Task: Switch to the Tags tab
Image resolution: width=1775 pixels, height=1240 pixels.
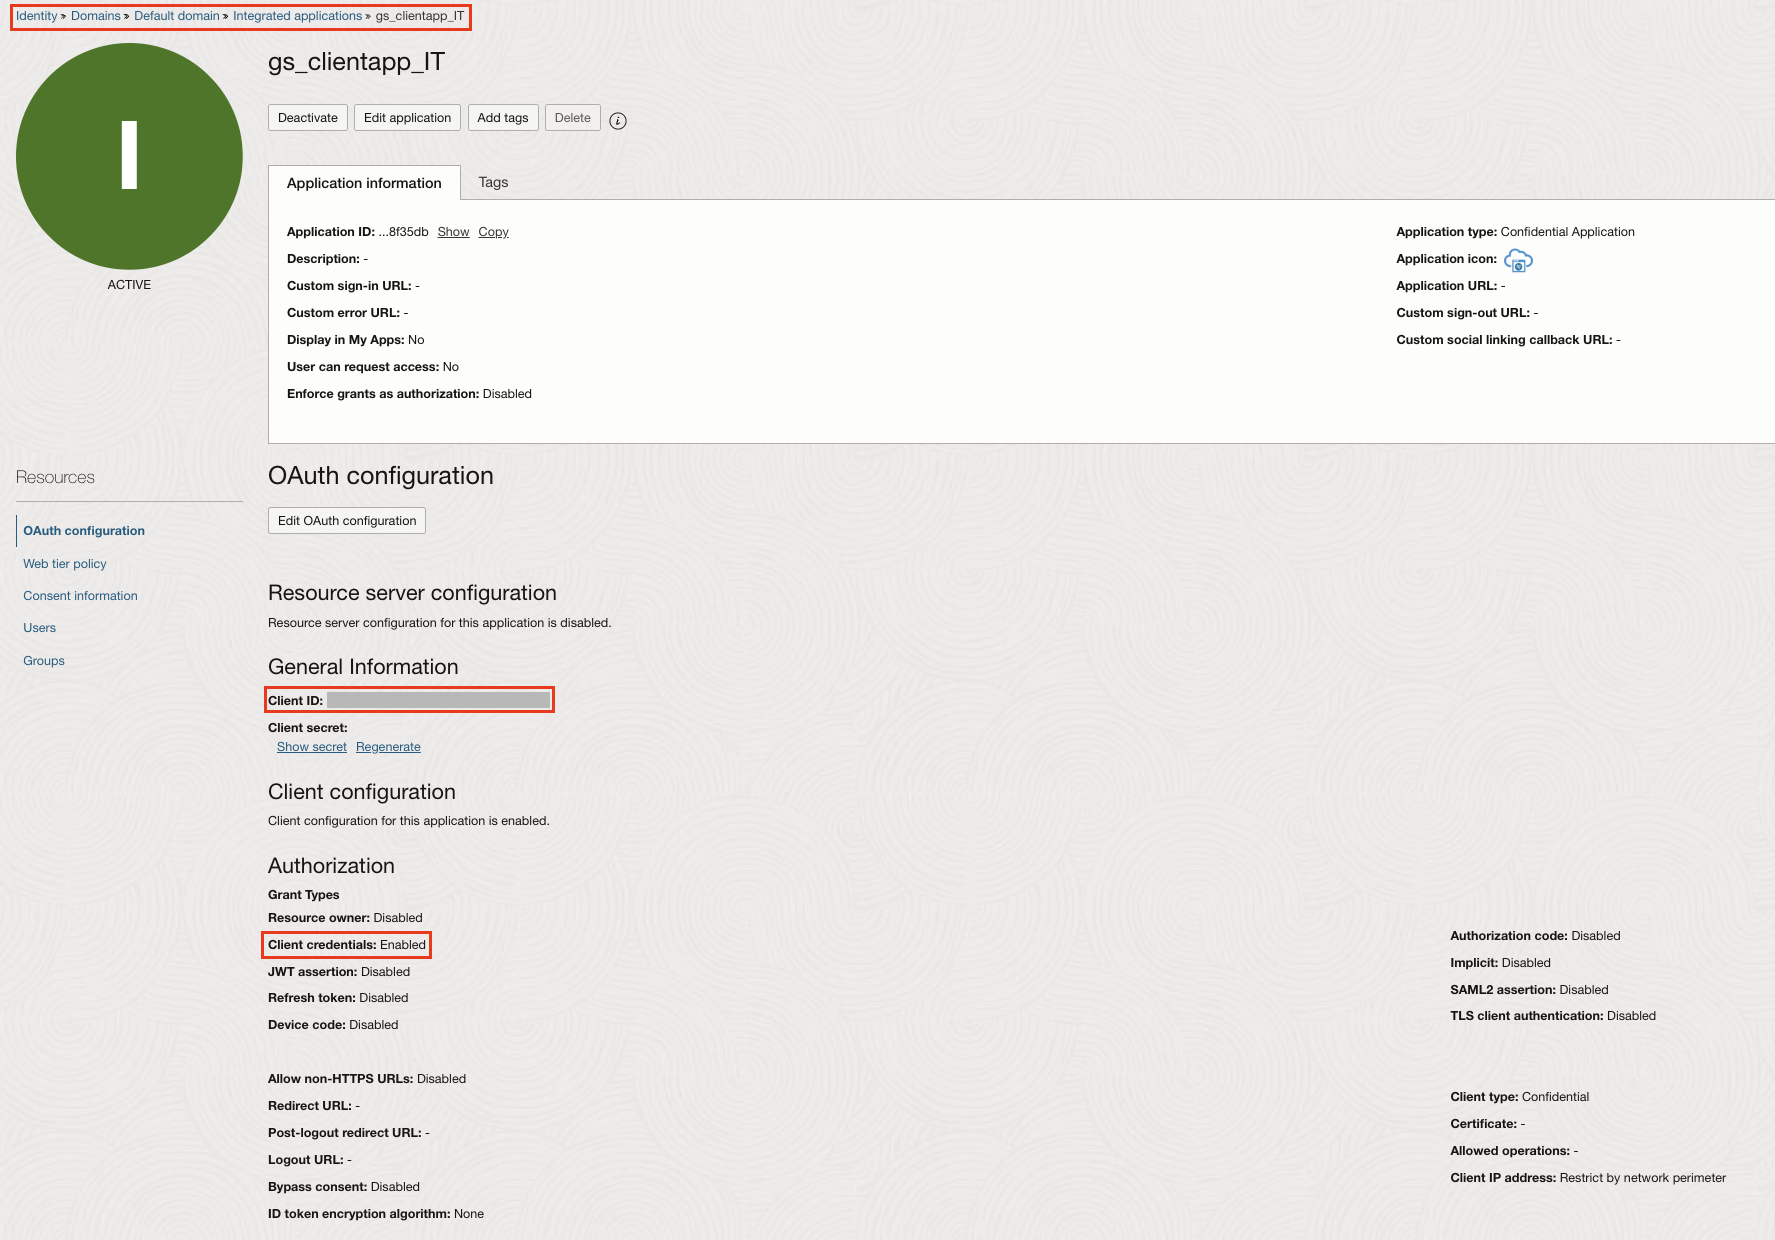Action: 493,182
